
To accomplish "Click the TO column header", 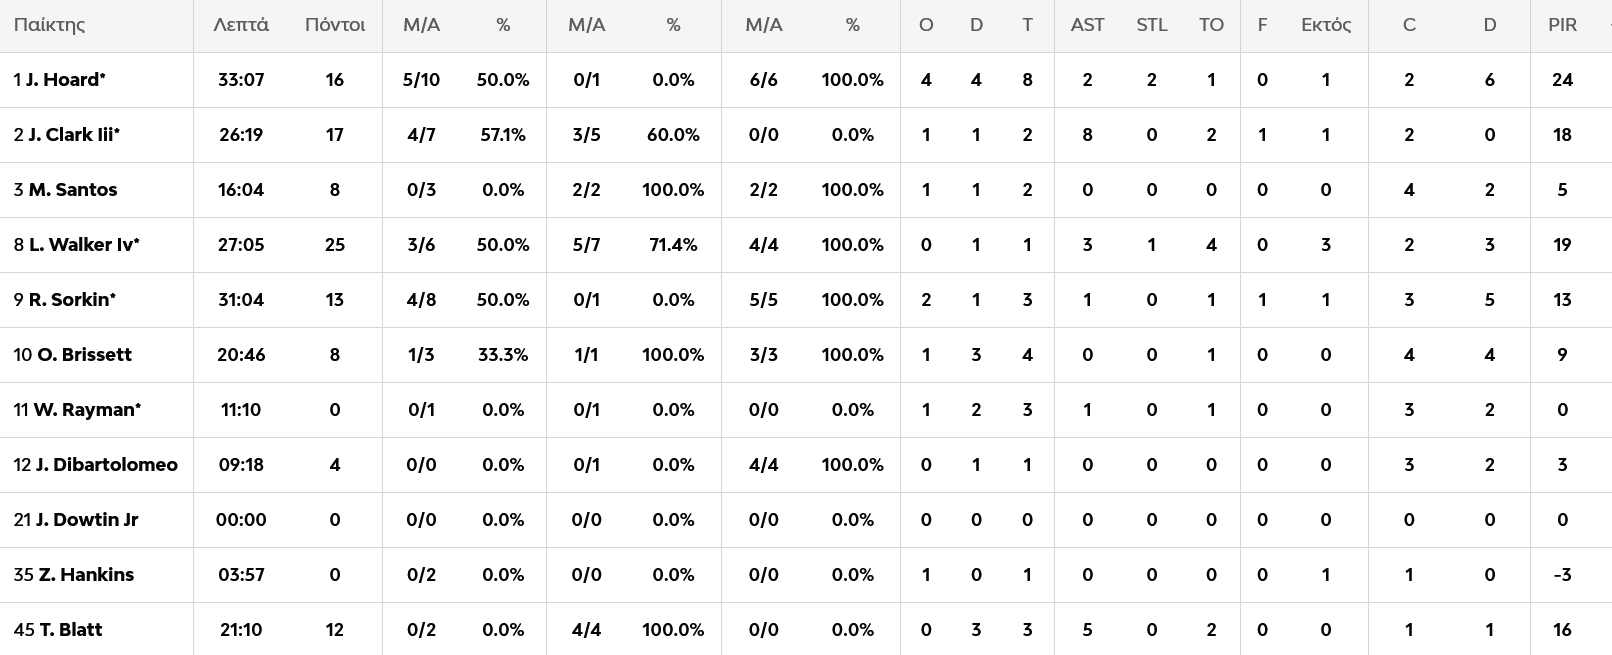I will point(1211,25).
